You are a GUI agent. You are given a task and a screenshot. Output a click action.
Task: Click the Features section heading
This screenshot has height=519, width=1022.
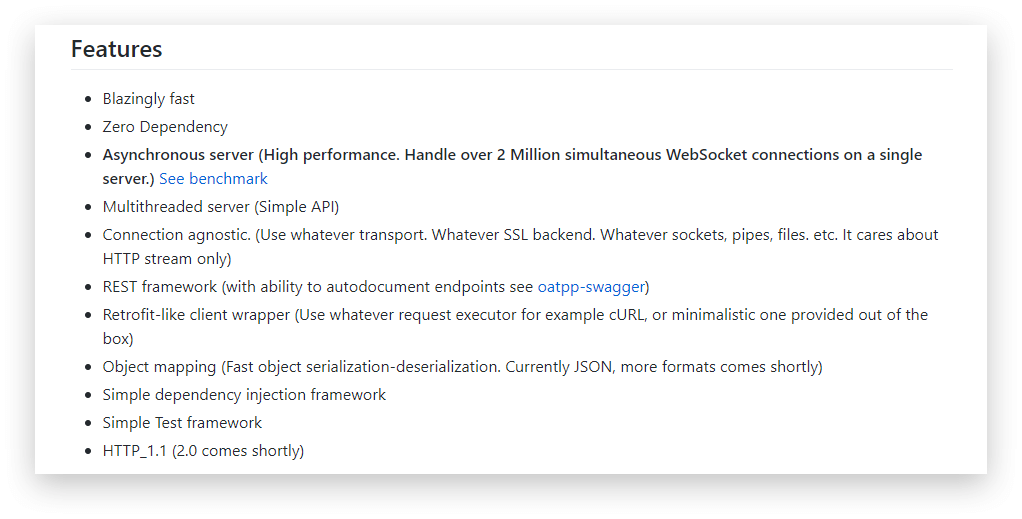click(x=117, y=49)
